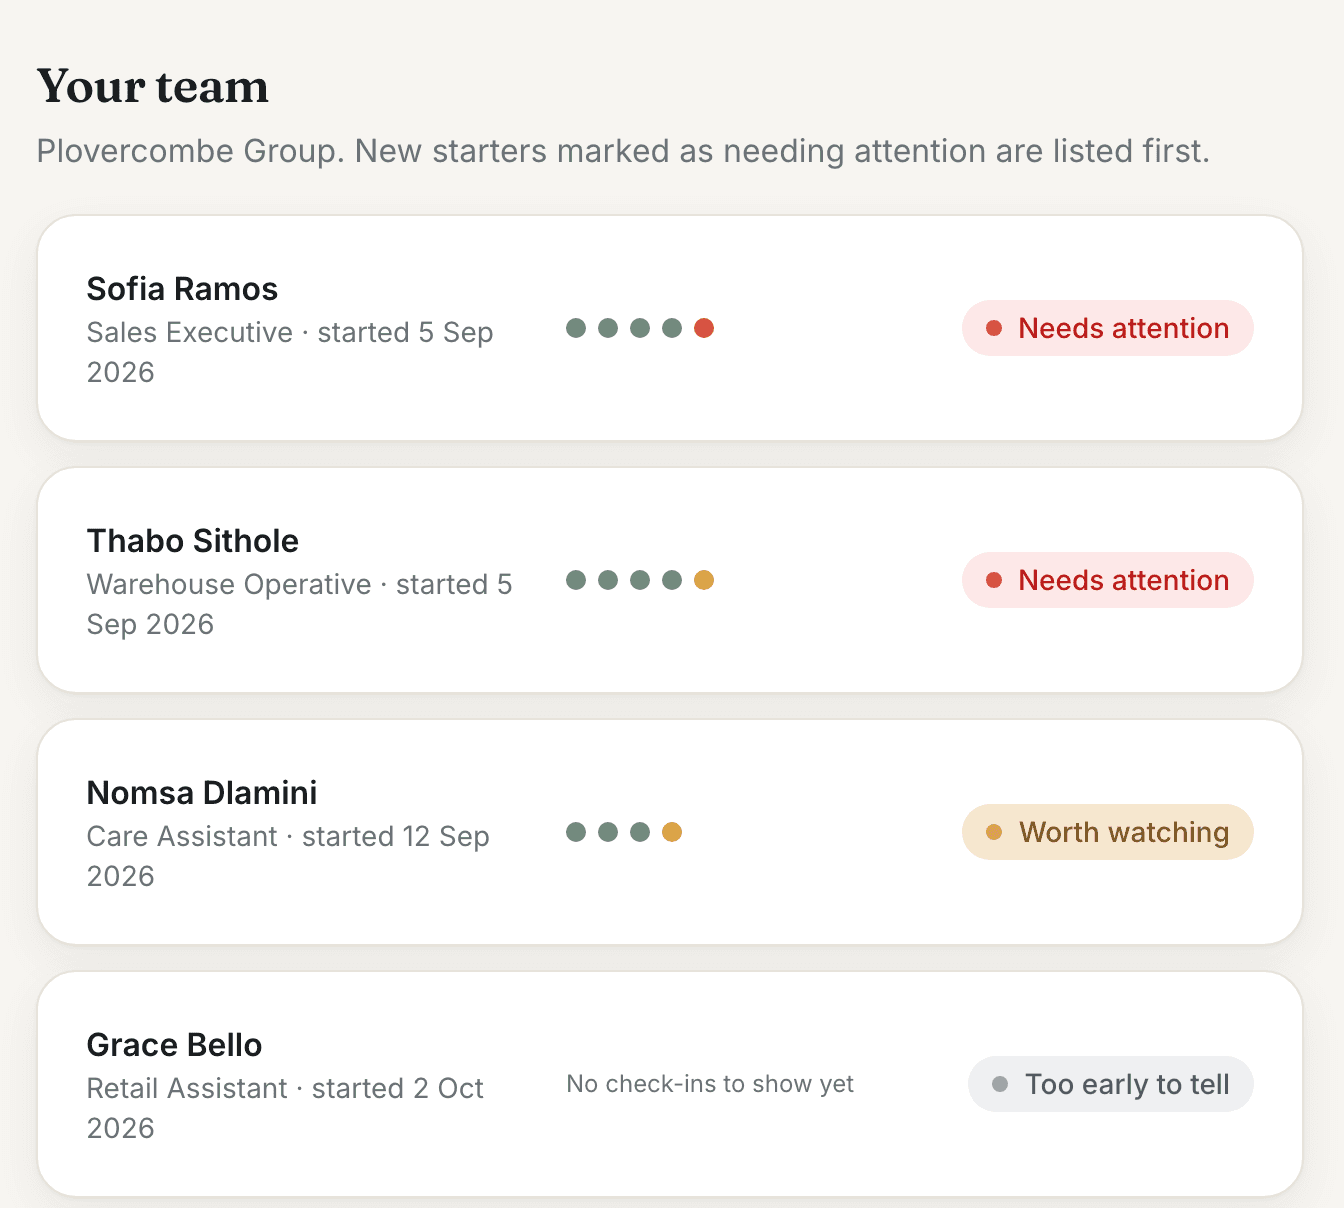Click Sofia Ramos's Needs attention badge

(1108, 328)
